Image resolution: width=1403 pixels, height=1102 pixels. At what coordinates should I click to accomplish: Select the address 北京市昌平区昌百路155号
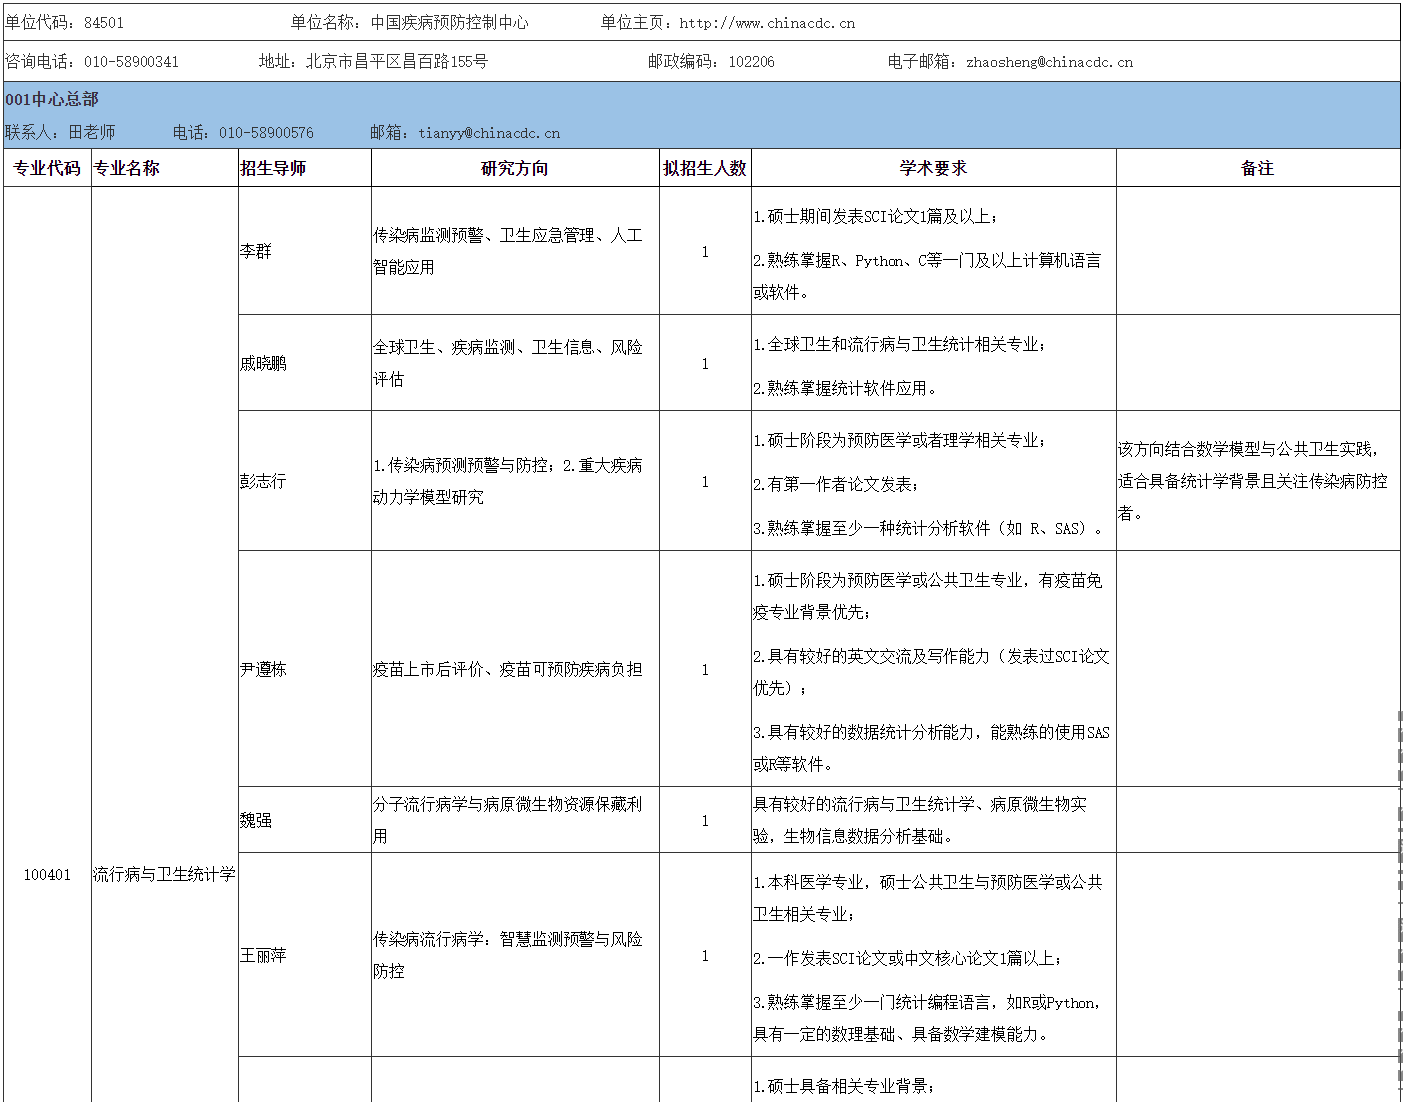396,62
